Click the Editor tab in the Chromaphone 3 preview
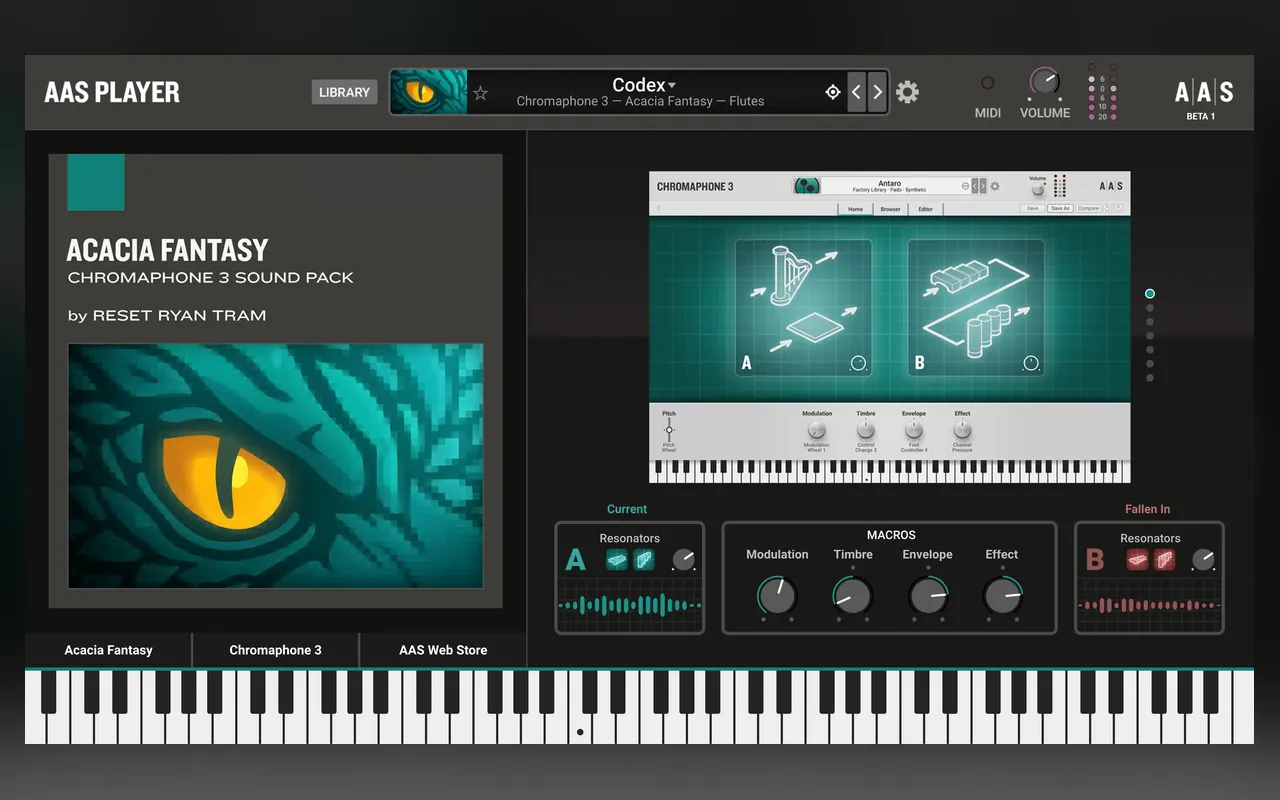This screenshot has width=1280, height=800. point(926,209)
